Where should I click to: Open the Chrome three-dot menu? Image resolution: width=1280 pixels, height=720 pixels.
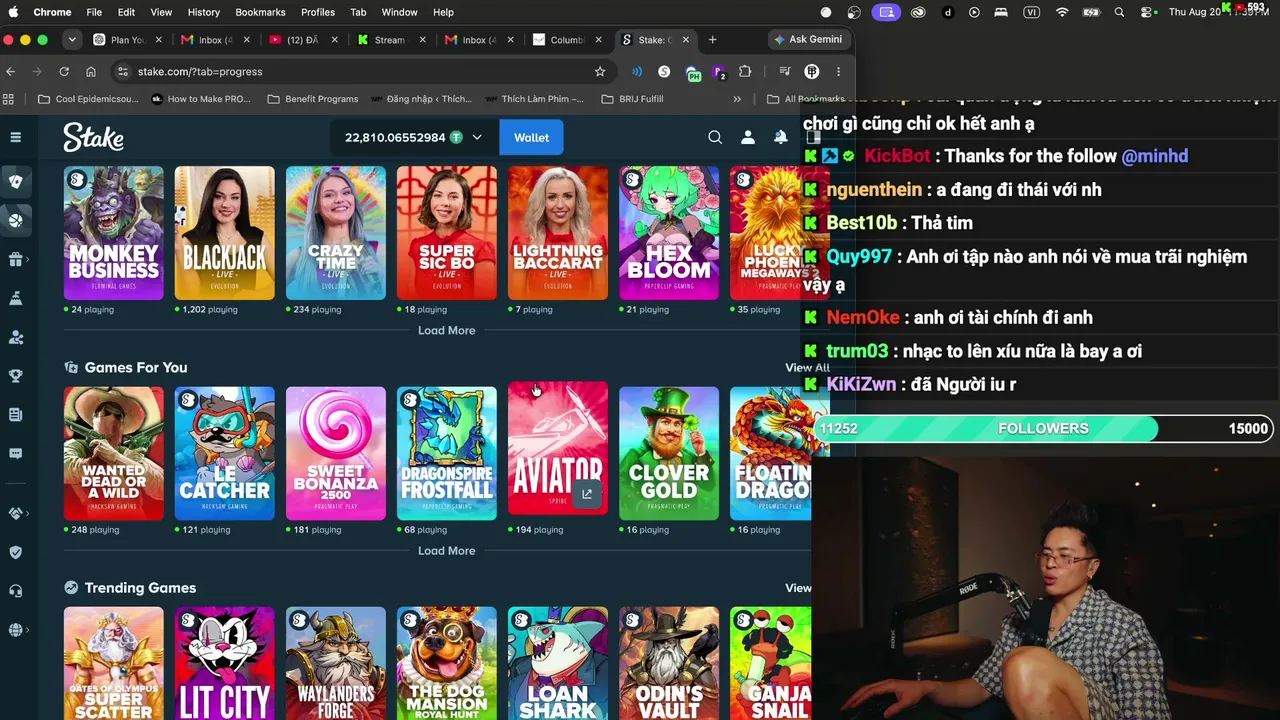tap(838, 72)
